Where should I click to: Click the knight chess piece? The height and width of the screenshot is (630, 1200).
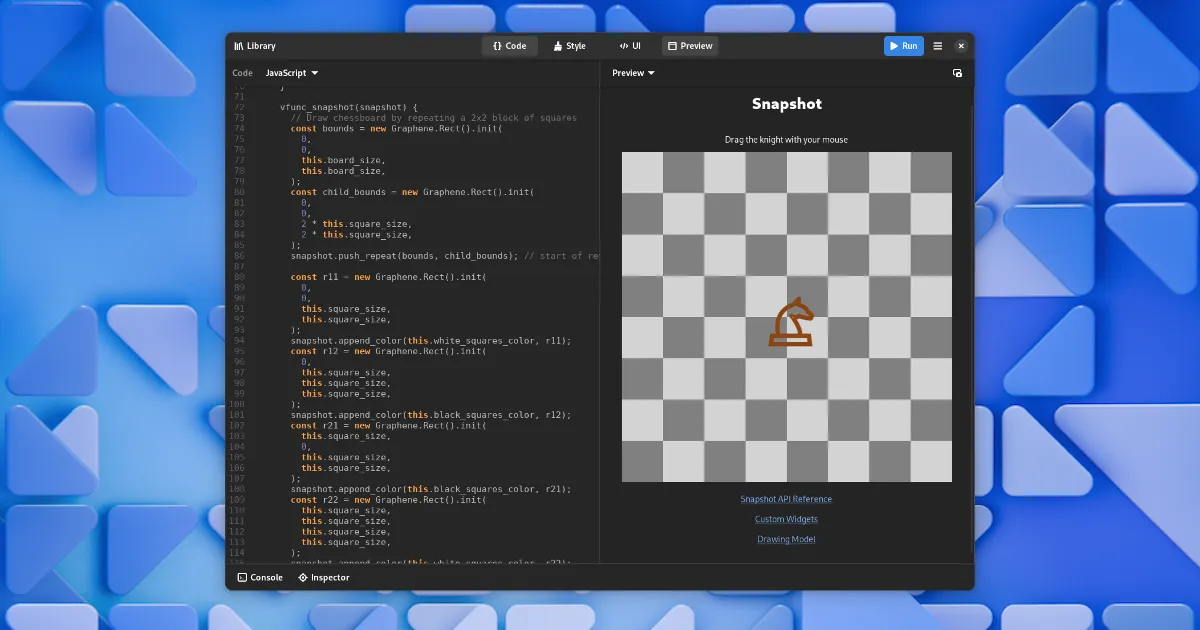click(x=790, y=322)
